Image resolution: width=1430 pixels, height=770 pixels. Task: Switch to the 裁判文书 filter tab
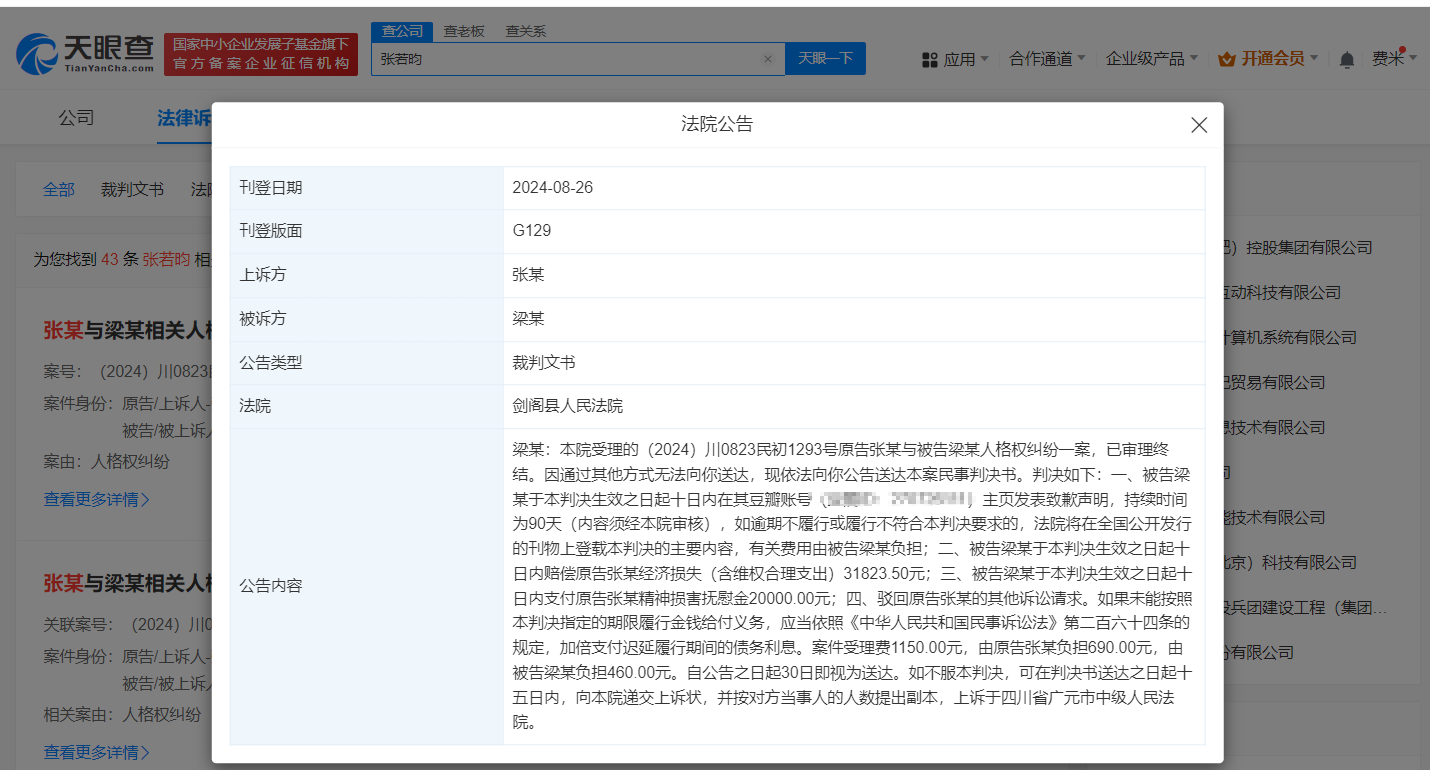click(x=132, y=189)
